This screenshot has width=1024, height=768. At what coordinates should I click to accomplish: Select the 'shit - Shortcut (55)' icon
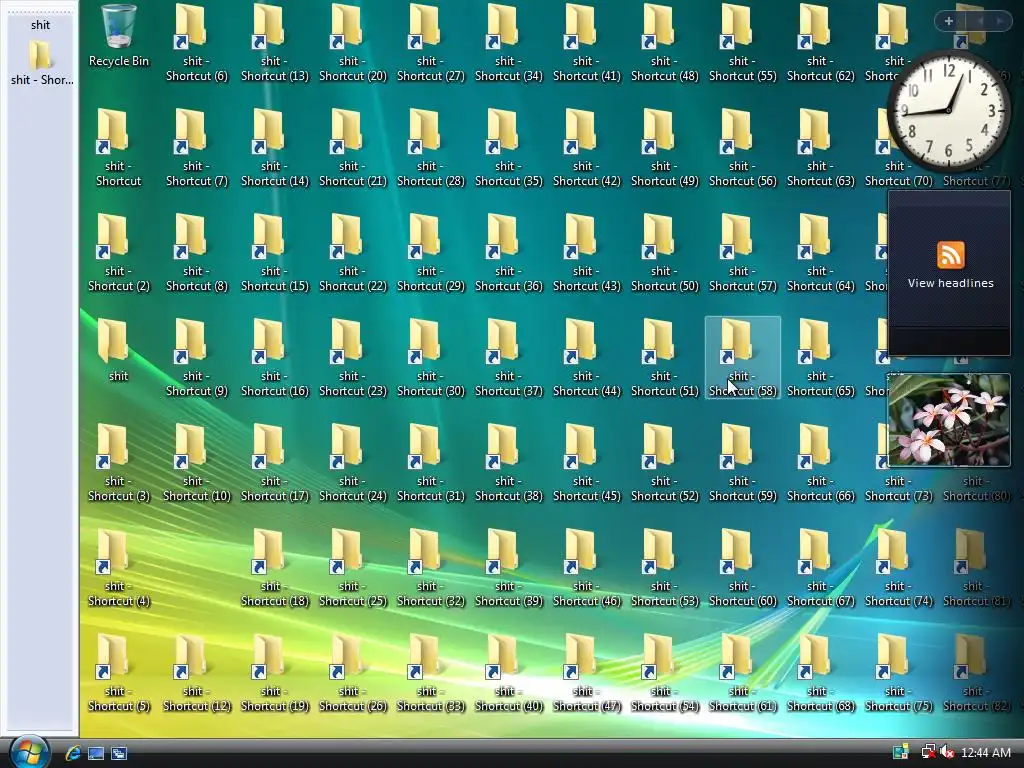743,42
